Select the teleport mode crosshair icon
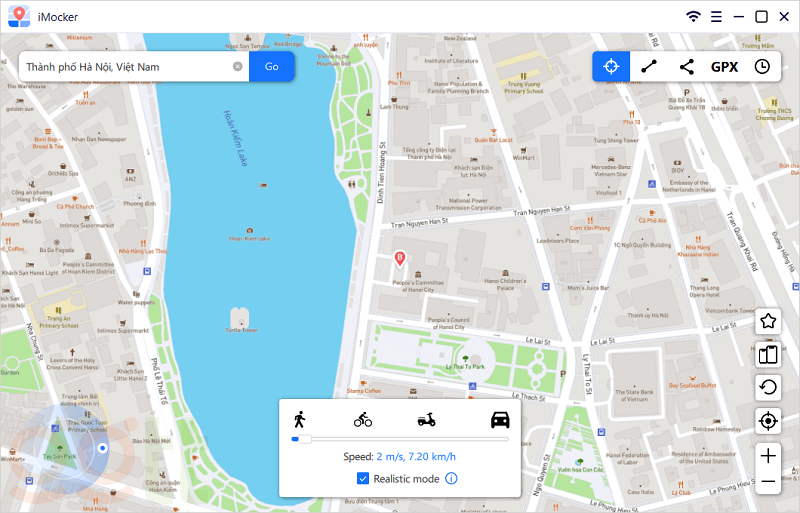The height and width of the screenshot is (513, 800). point(611,67)
